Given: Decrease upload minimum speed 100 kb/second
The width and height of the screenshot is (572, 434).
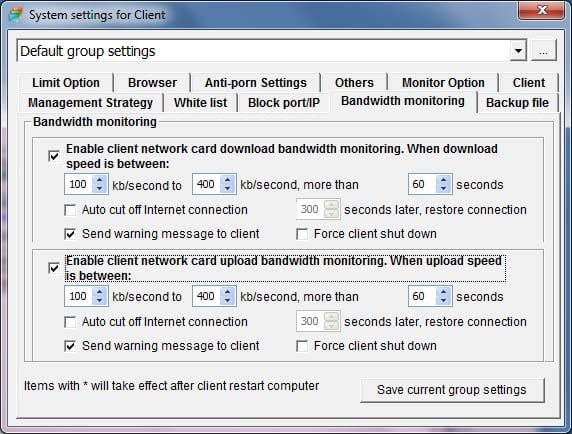Looking at the screenshot, I should pos(100,301).
